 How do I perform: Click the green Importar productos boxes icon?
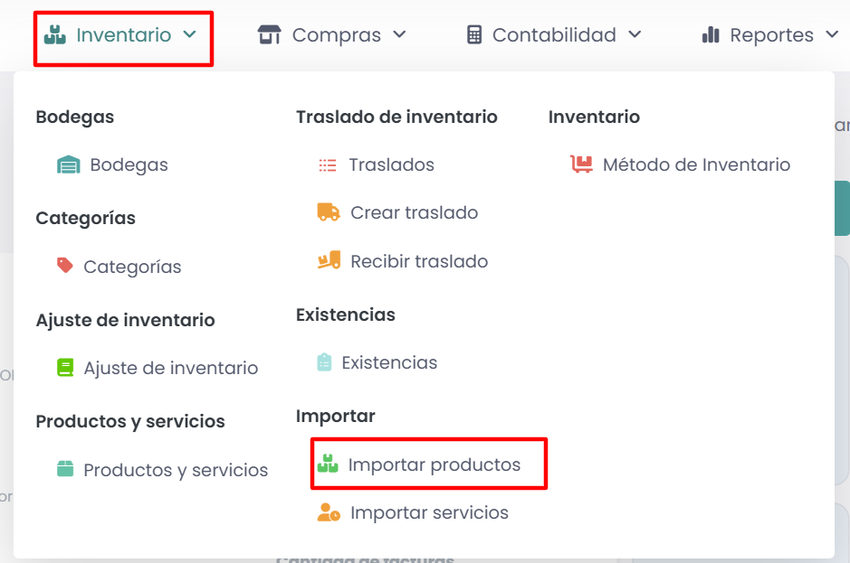(x=327, y=464)
